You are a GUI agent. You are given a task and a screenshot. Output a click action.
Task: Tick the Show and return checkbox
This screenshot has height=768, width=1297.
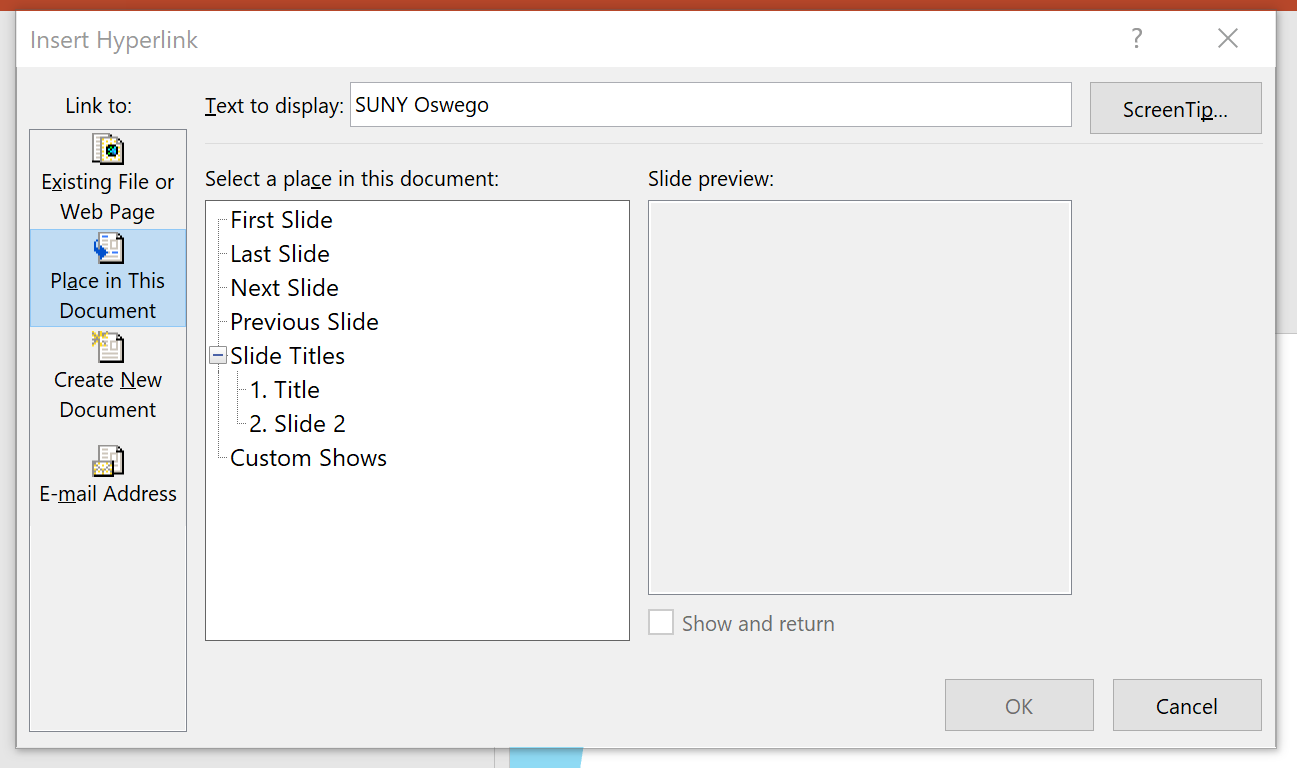(661, 623)
